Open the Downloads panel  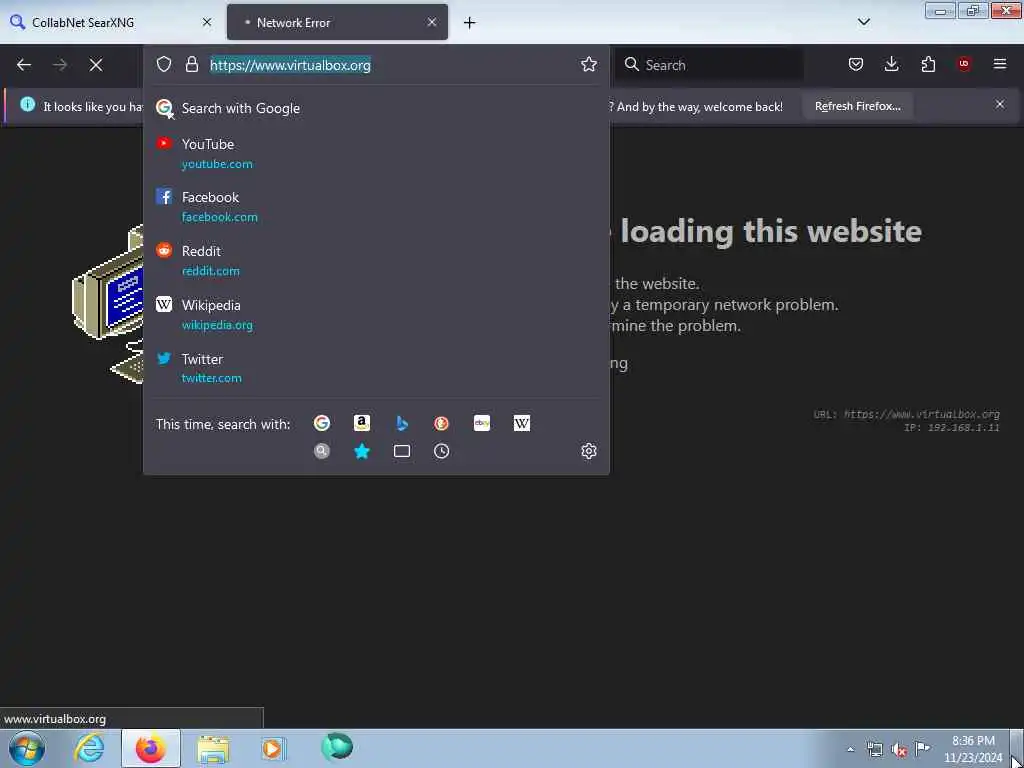point(891,64)
